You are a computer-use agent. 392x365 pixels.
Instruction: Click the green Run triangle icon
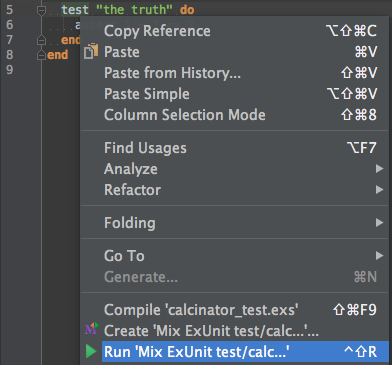point(91,352)
